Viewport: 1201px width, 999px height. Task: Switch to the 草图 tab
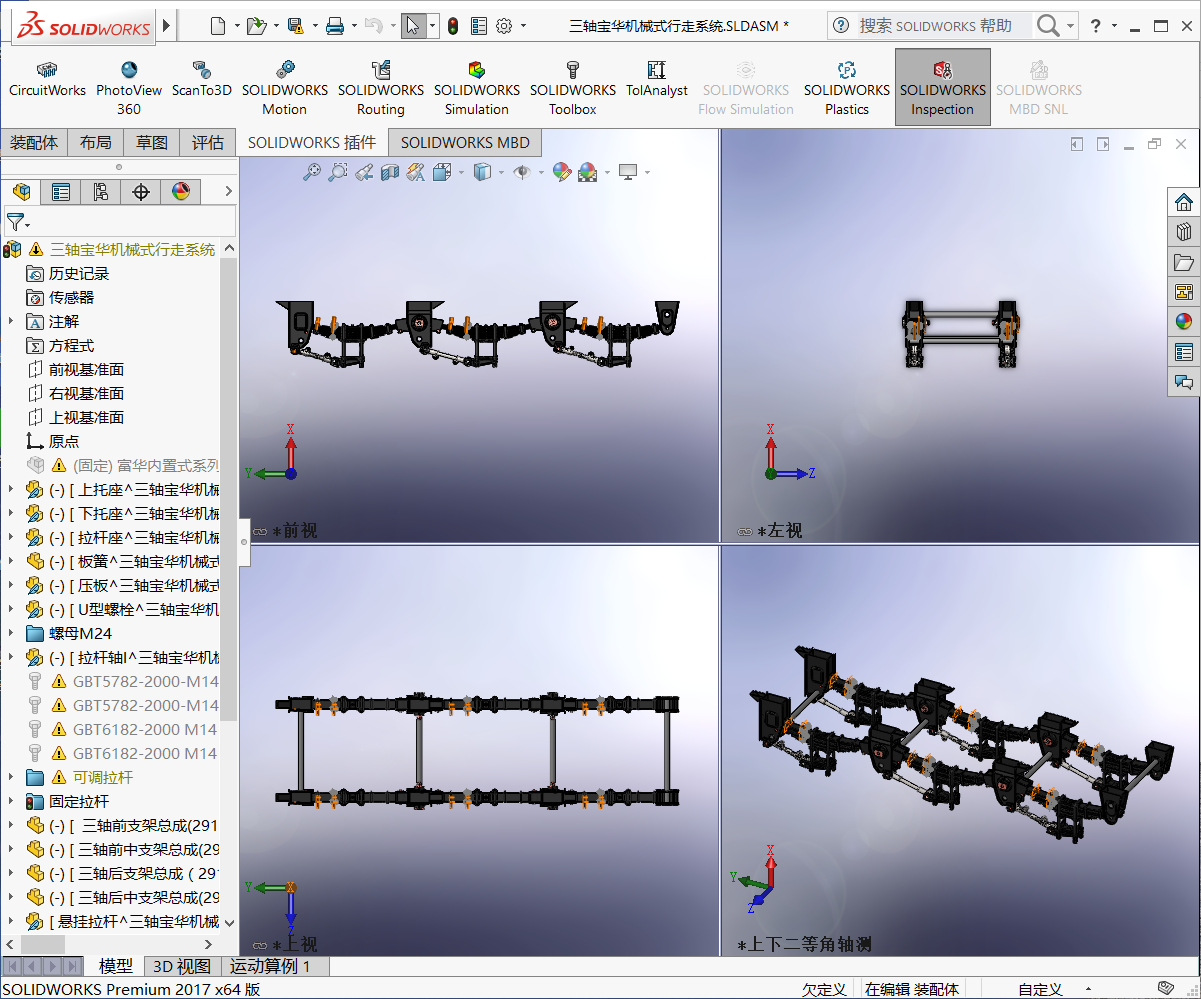152,143
